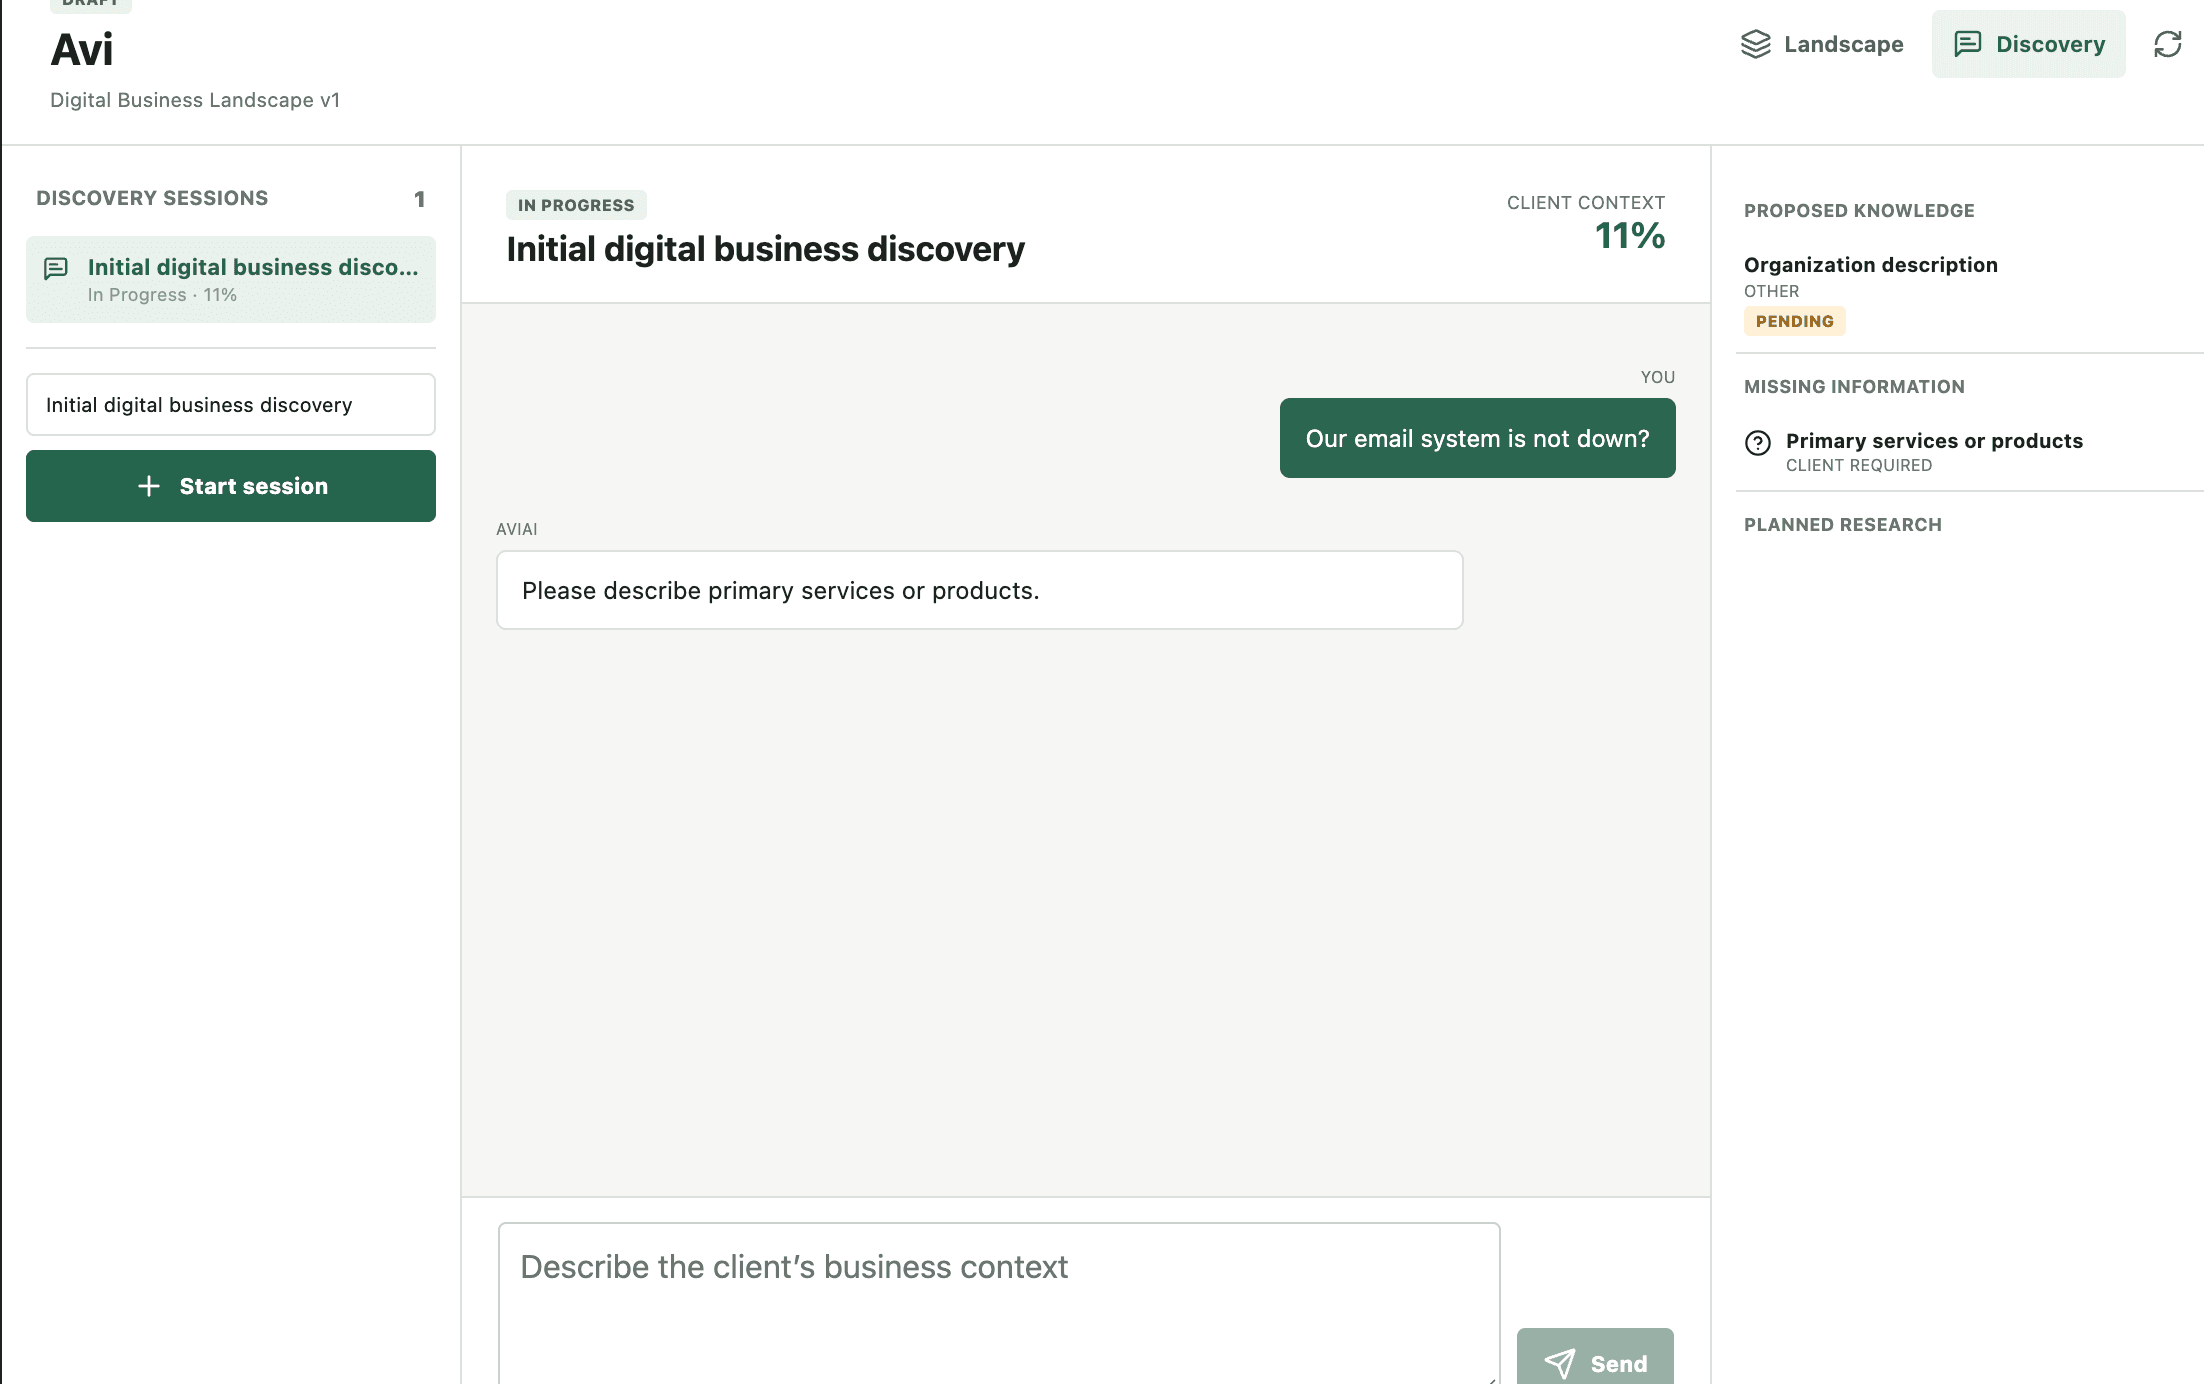The width and height of the screenshot is (2204, 1384).
Task: Focus the session name input field
Action: click(231, 405)
